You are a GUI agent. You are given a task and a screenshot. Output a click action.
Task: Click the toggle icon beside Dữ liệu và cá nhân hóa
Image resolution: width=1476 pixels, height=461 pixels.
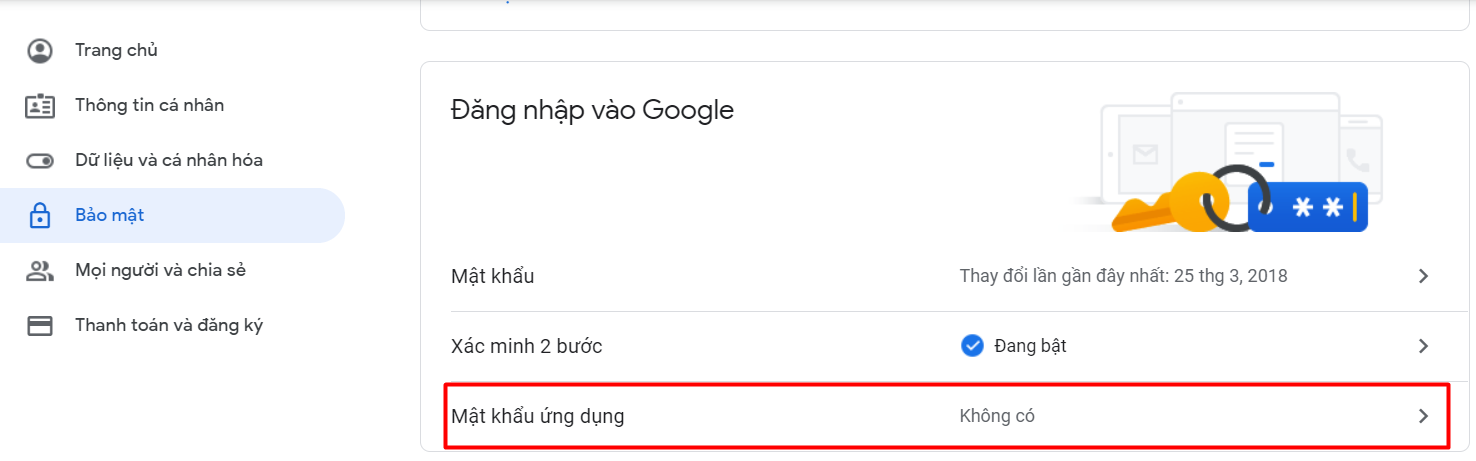(40, 161)
